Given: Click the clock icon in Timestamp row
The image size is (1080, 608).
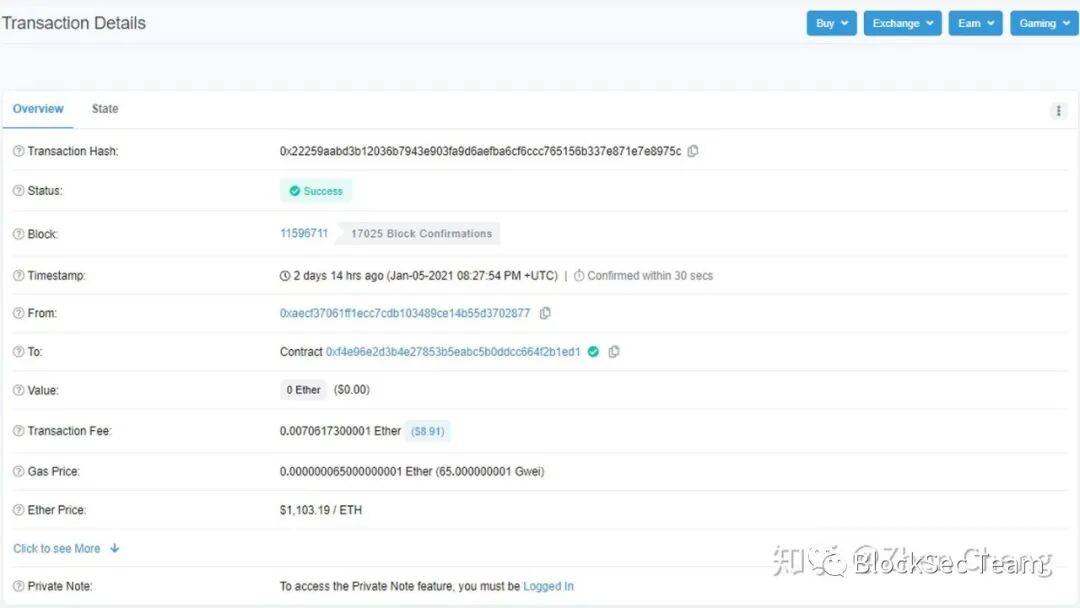Looking at the screenshot, I should (x=285, y=275).
